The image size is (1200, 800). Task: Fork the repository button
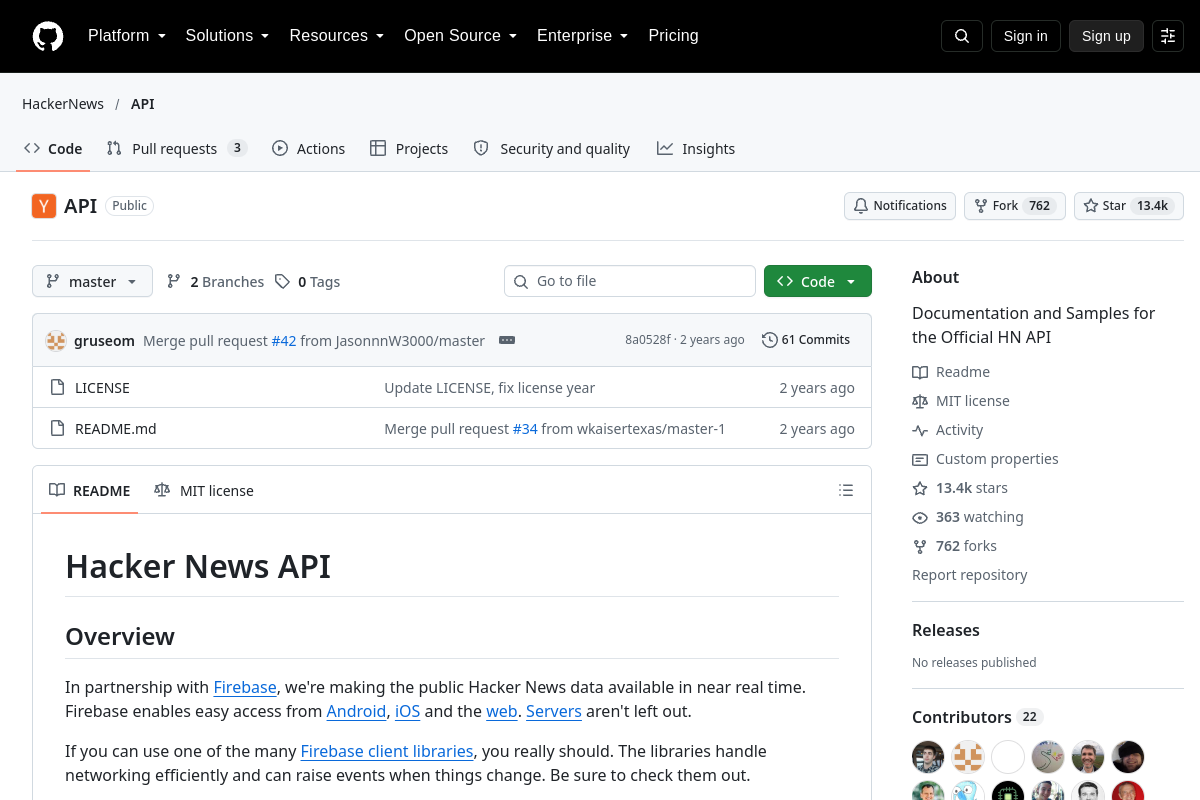1014,206
